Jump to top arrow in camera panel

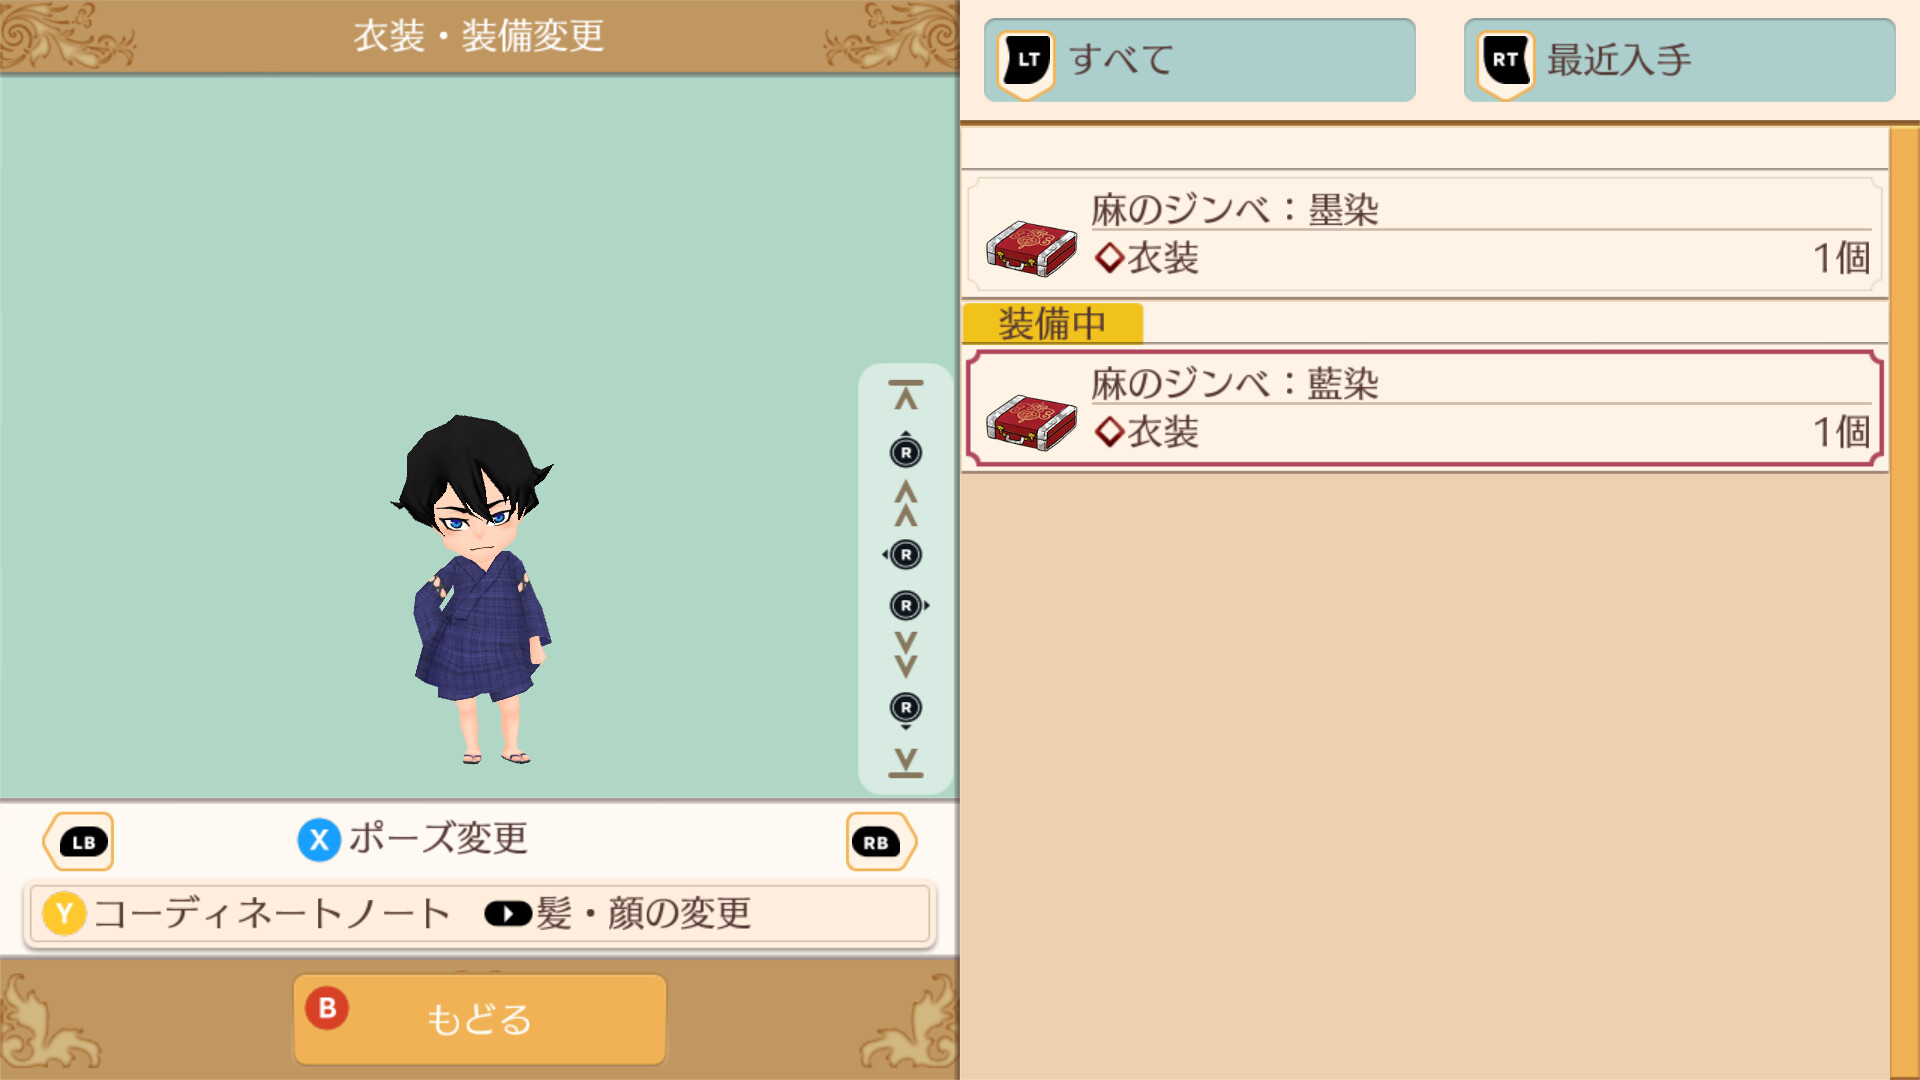coord(905,395)
